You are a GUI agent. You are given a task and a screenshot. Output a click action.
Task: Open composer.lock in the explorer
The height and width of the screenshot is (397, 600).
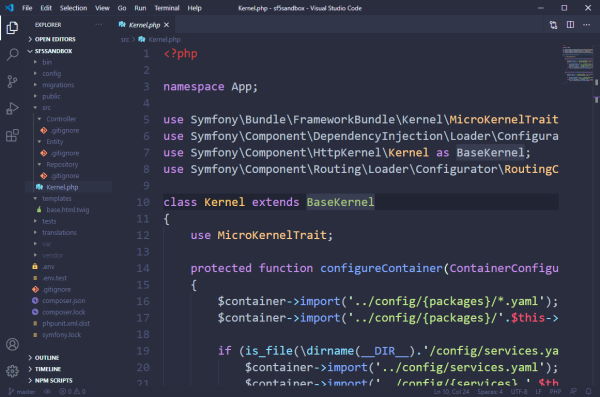coord(64,312)
